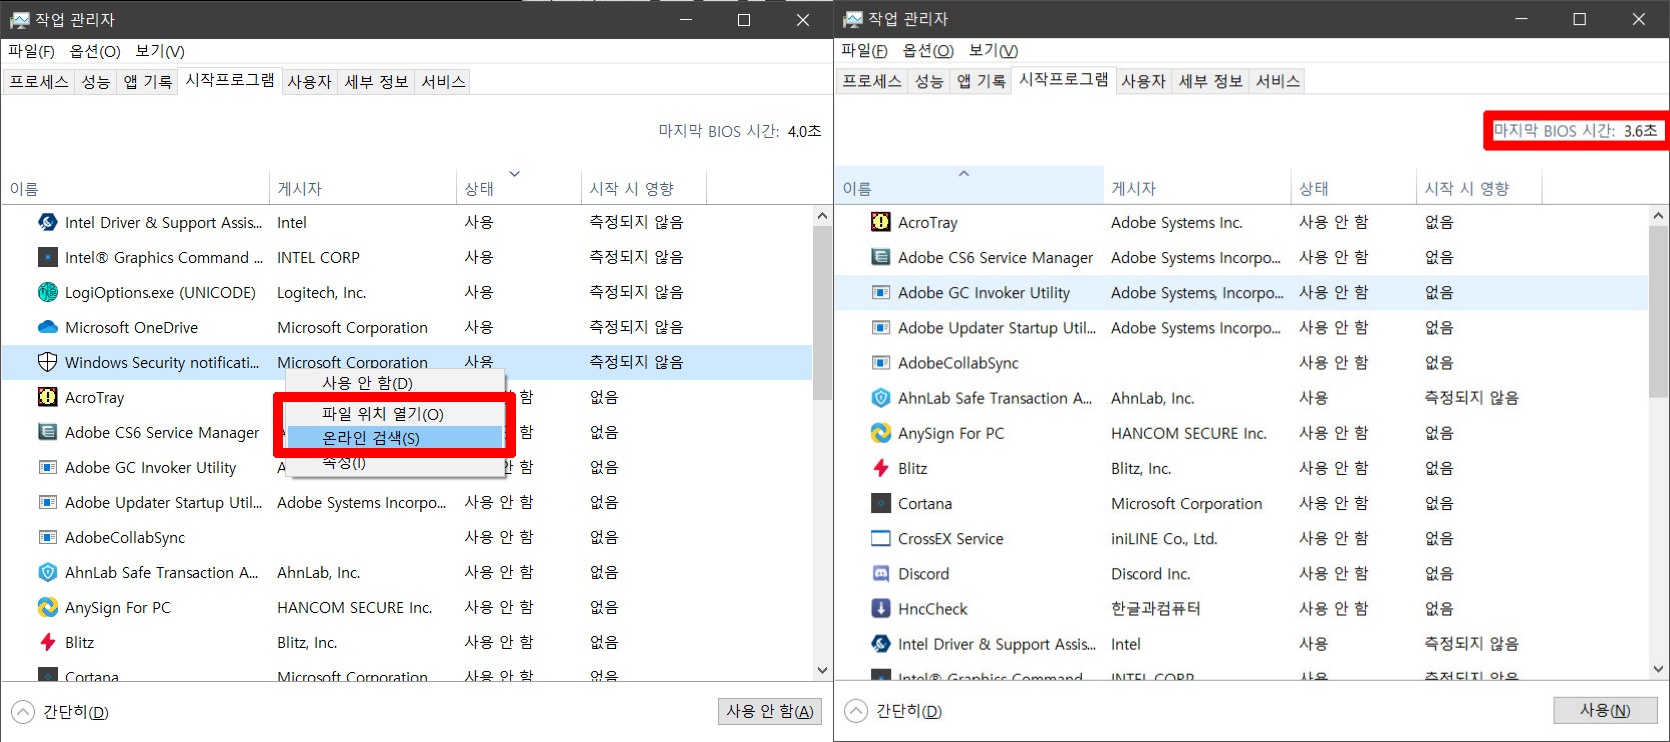Screen dimensions: 1670x742
Task: Click AnySign For PC icon, right window
Action: click(x=880, y=433)
